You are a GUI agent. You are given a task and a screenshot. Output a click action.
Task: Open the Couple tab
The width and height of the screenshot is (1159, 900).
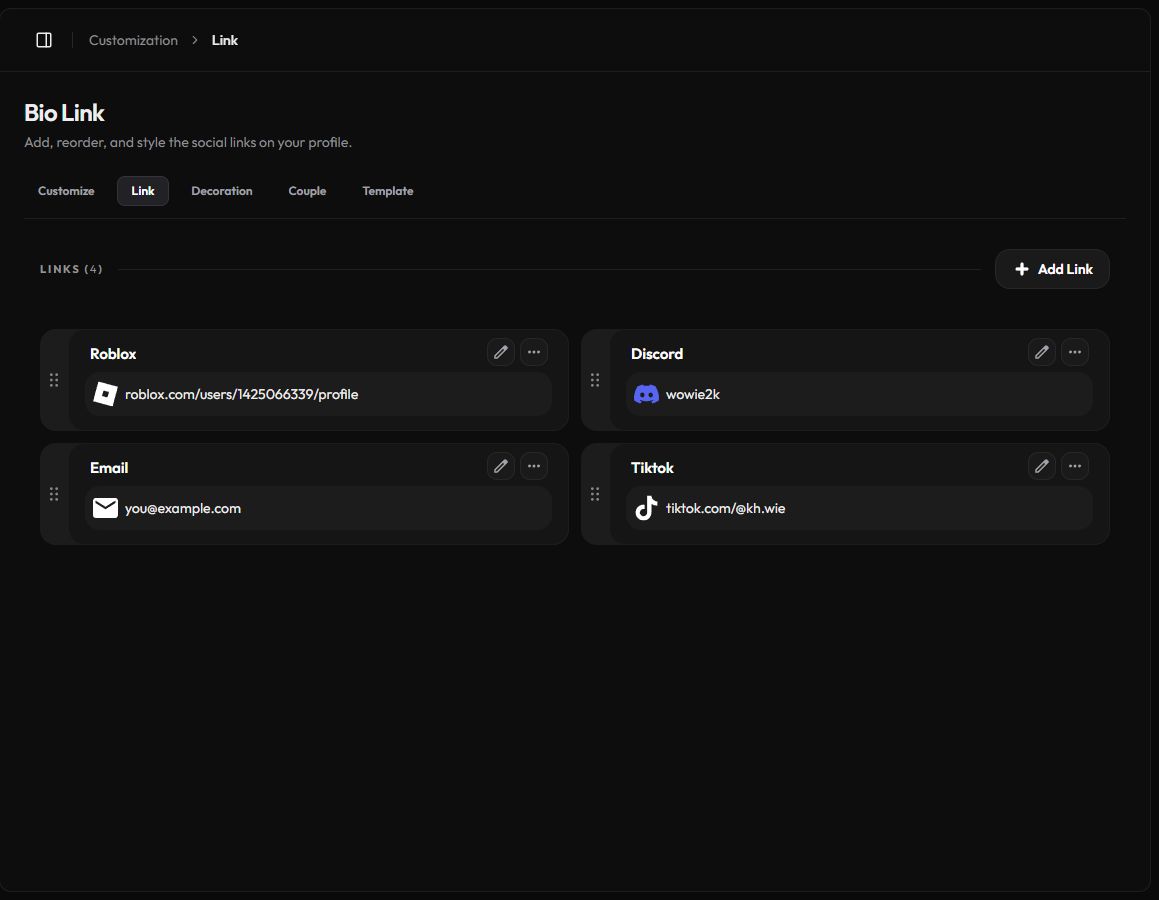pos(307,191)
